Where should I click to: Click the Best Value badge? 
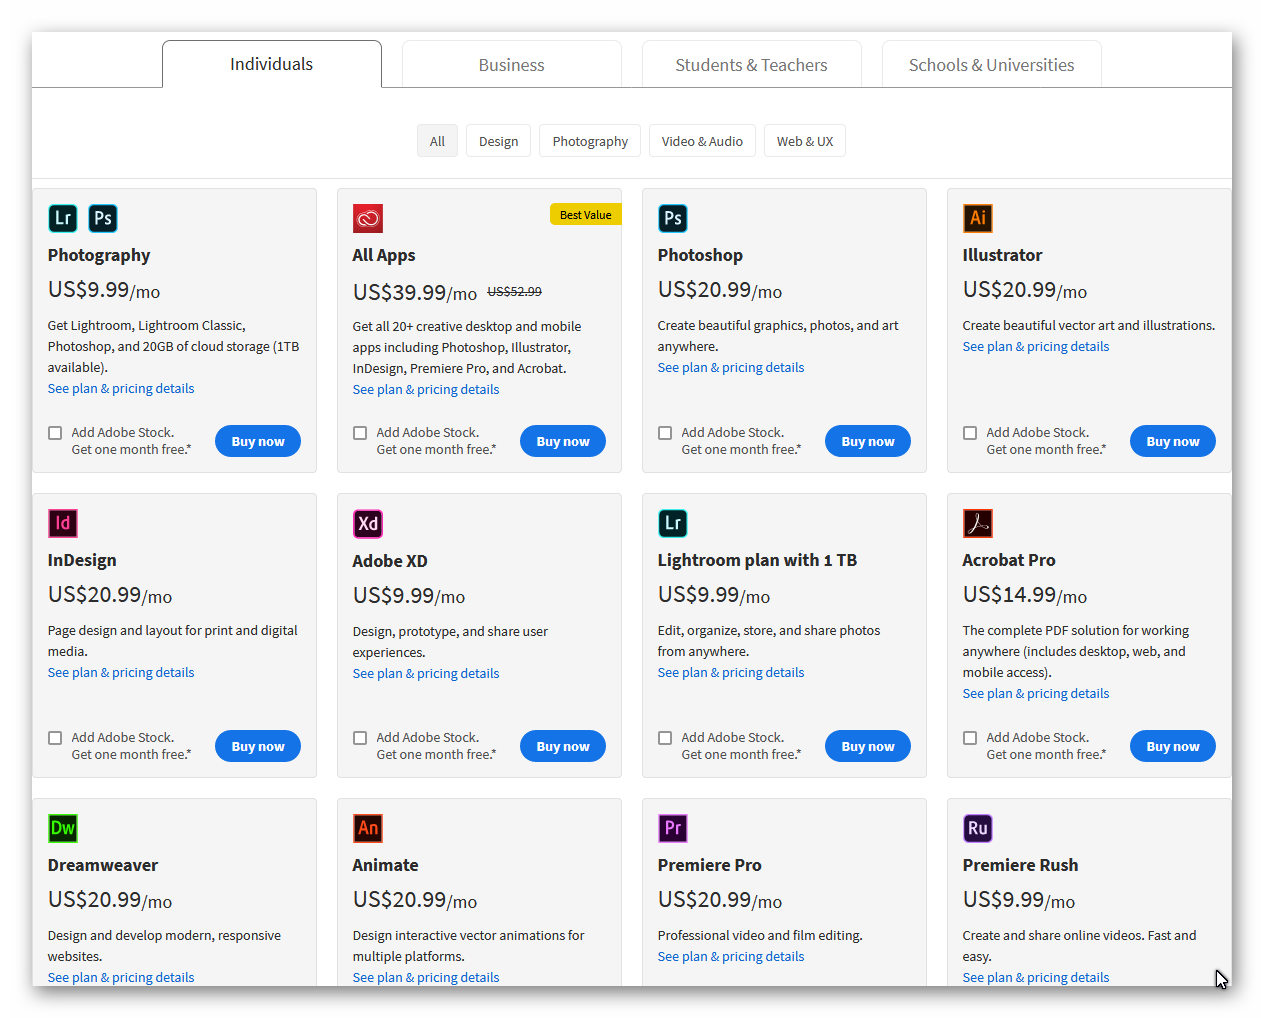point(585,215)
